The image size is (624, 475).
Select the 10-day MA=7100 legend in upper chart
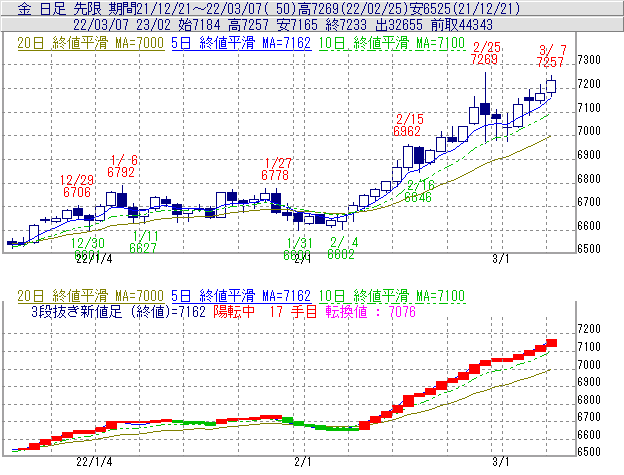[x=392, y=43]
